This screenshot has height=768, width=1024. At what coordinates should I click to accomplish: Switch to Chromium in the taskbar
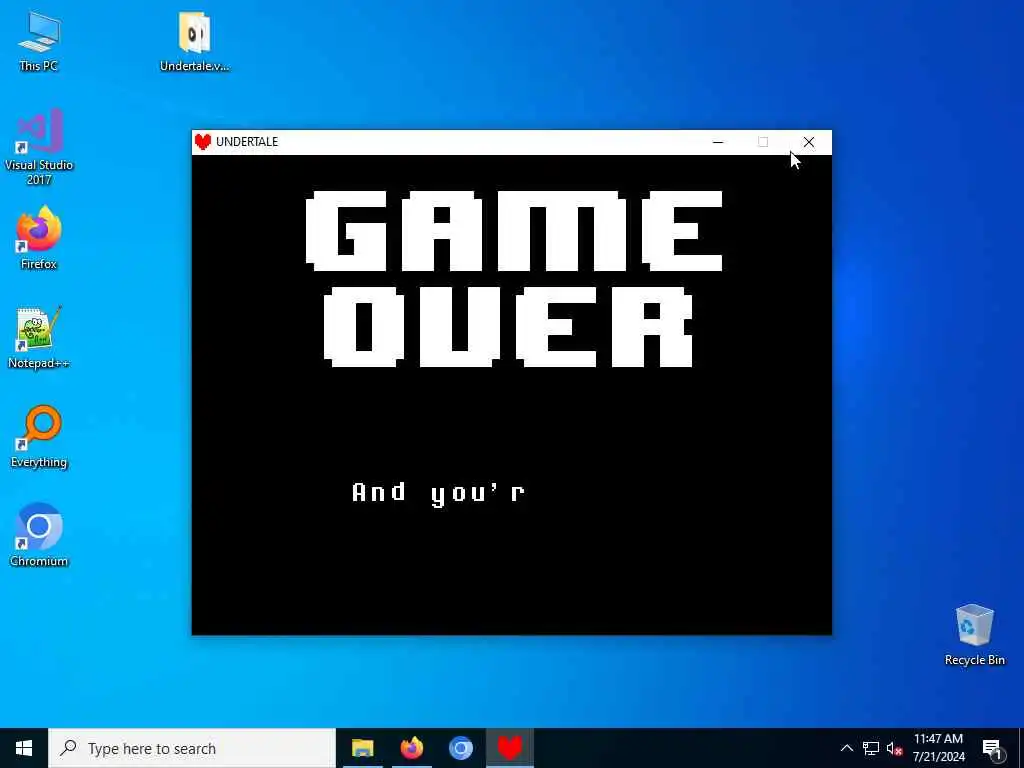coord(460,748)
